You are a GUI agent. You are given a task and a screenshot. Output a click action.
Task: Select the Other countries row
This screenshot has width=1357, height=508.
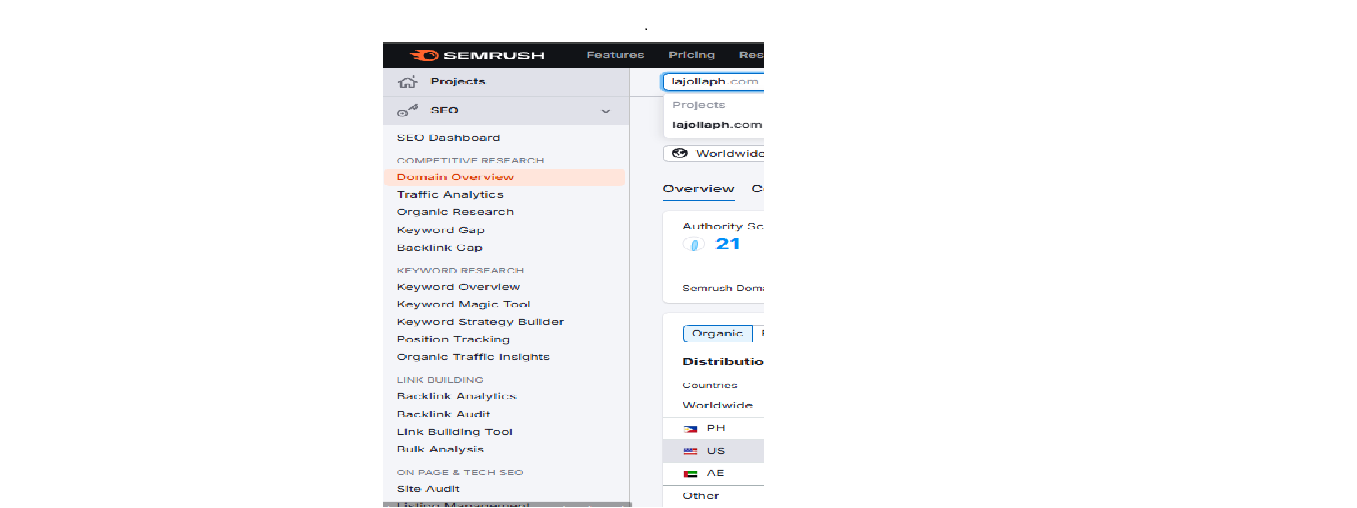tap(713, 496)
